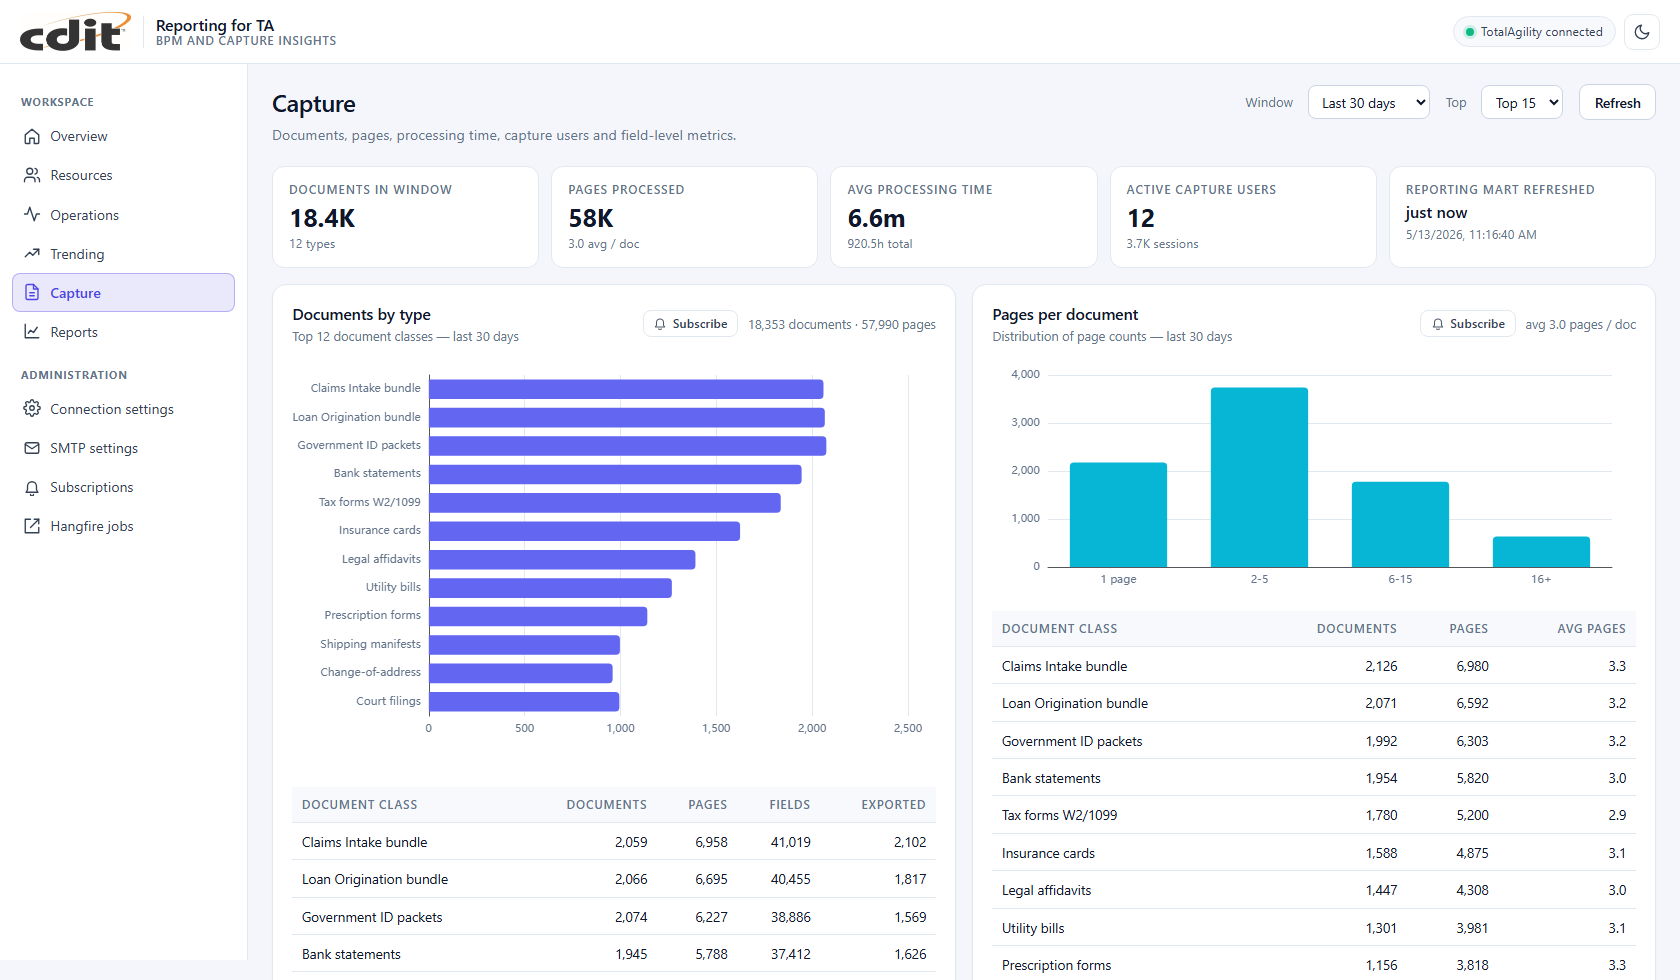Click the TotalAgility connected badge
The height and width of the screenshot is (980, 1680).
pyautogui.click(x=1534, y=32)
